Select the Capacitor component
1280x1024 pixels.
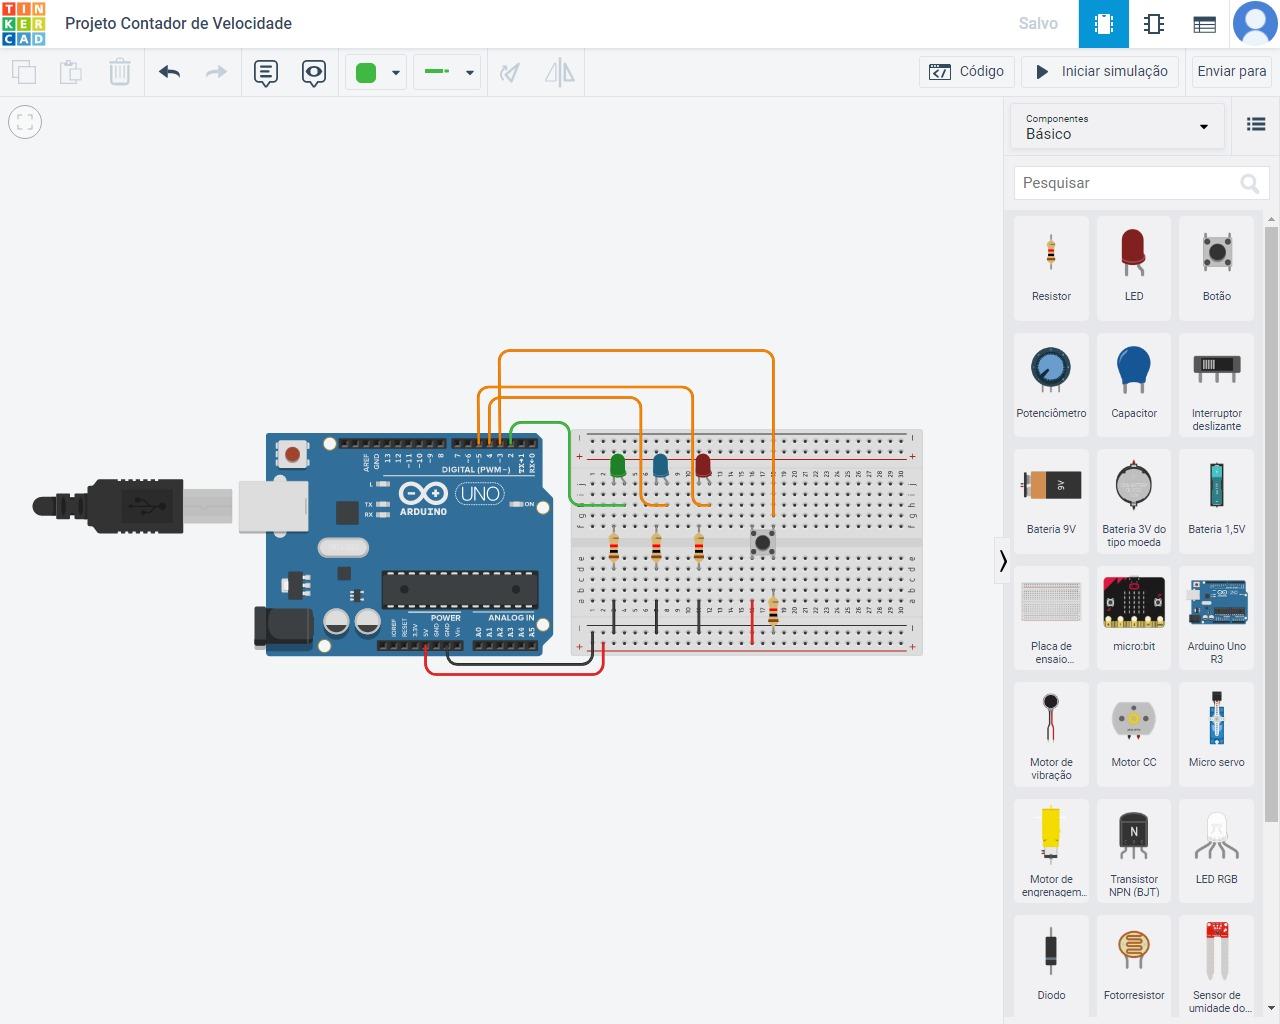pyautogui.click(x=1134, y=384)
